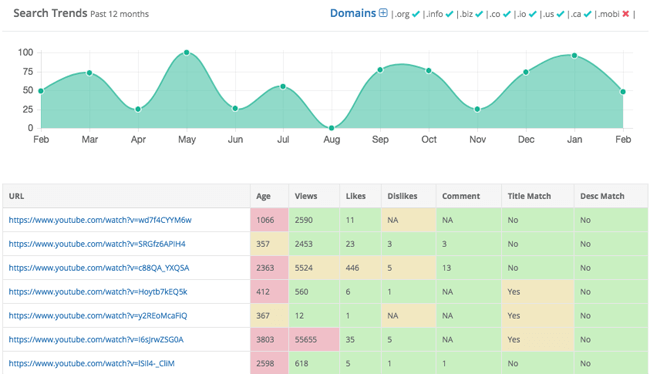Open the YouTube link ending Hoytb7kEQ5k
650x374 pixels.
[98, 292]
